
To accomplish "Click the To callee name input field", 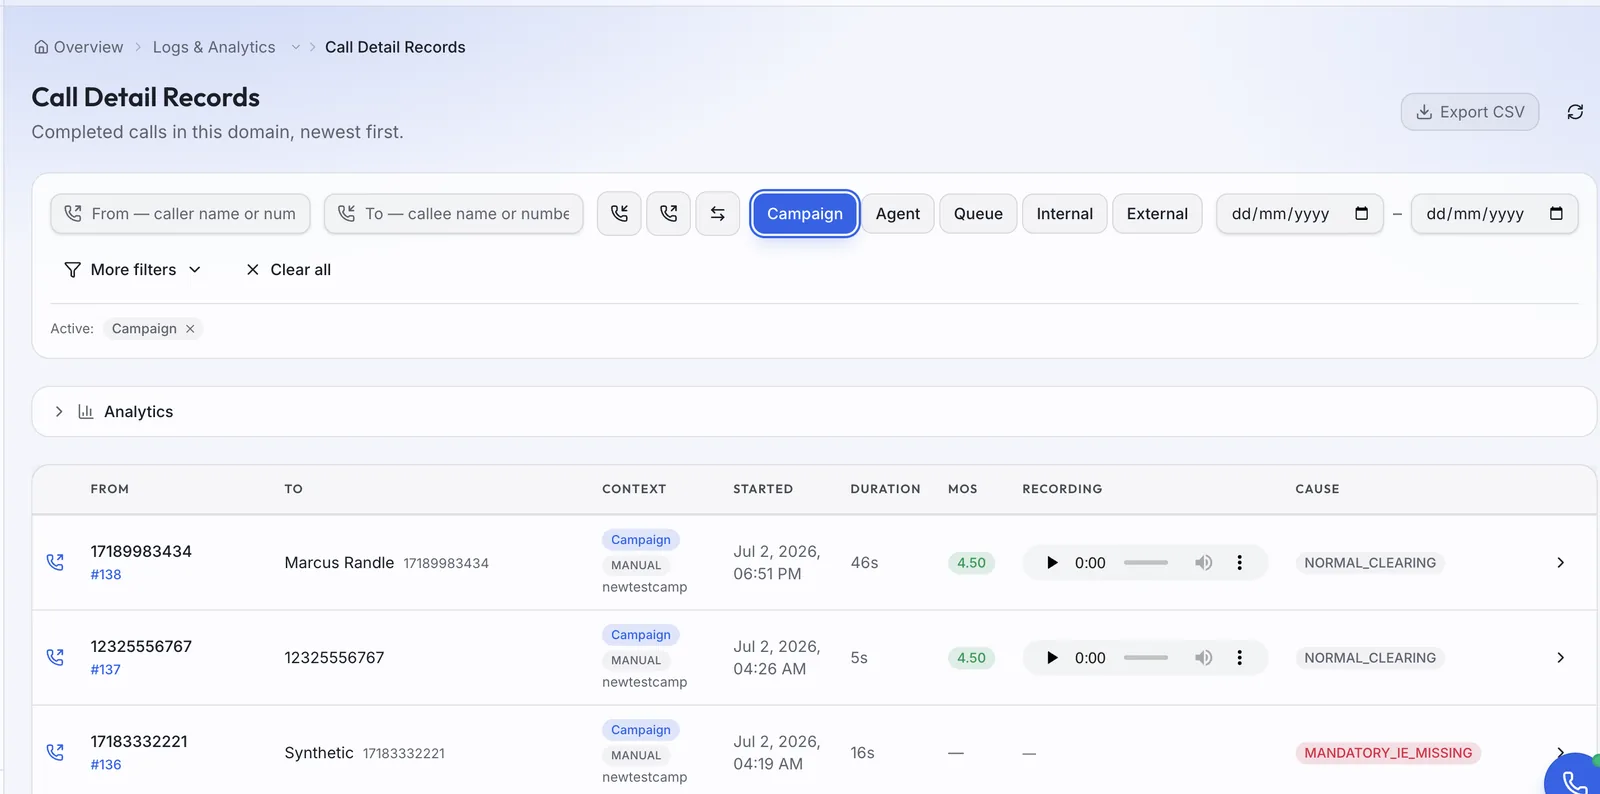I will [453, 214].
